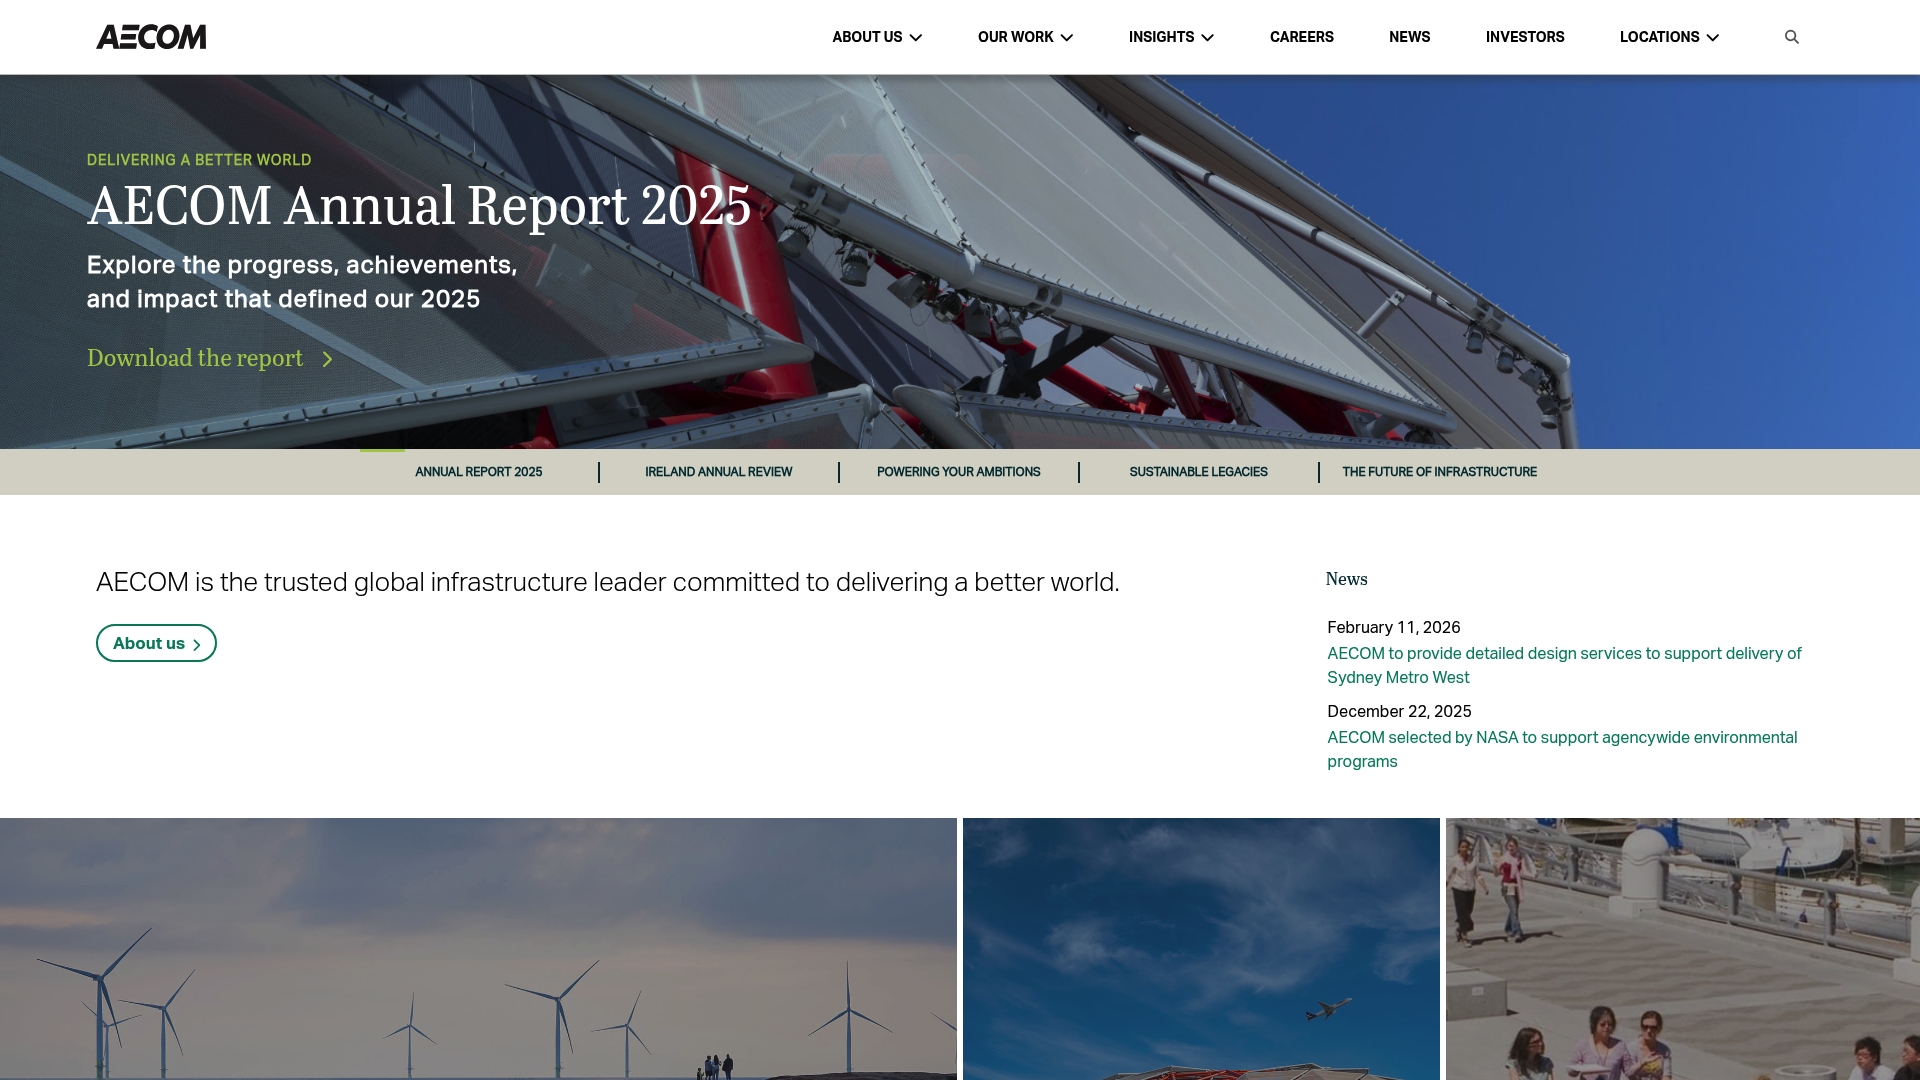Viewport: 1920px width, 1080px height.
Task: Click arrow beside Download the report
Action: click(x=327, y=359)
